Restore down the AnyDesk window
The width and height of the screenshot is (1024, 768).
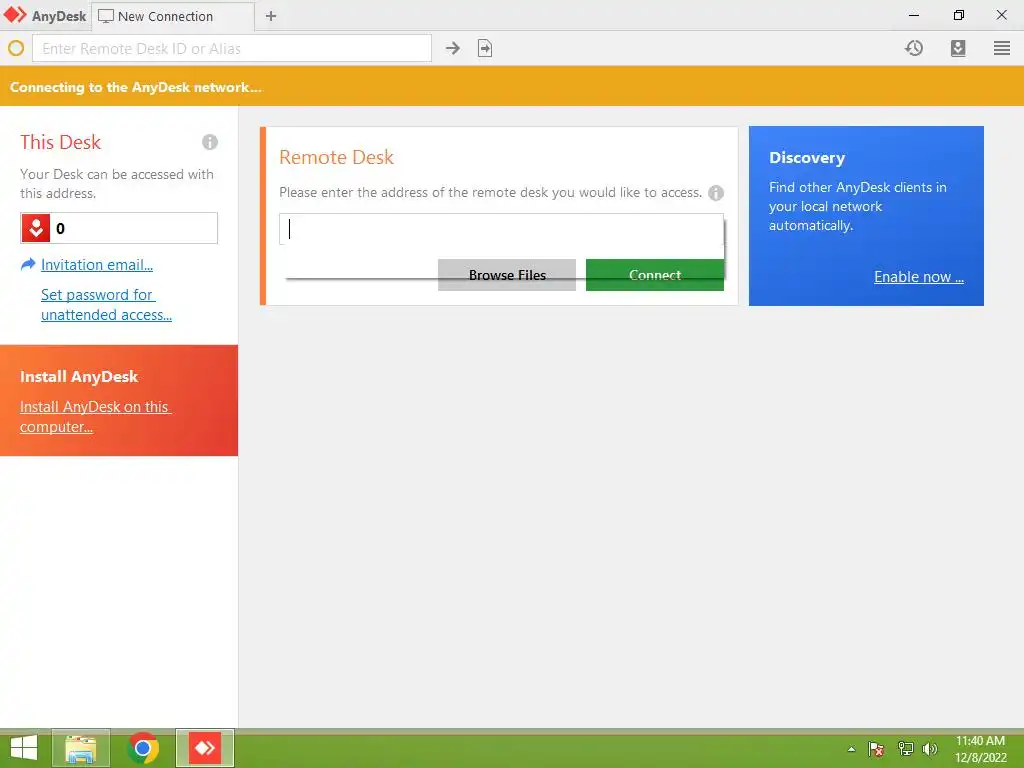click(959, 15)
